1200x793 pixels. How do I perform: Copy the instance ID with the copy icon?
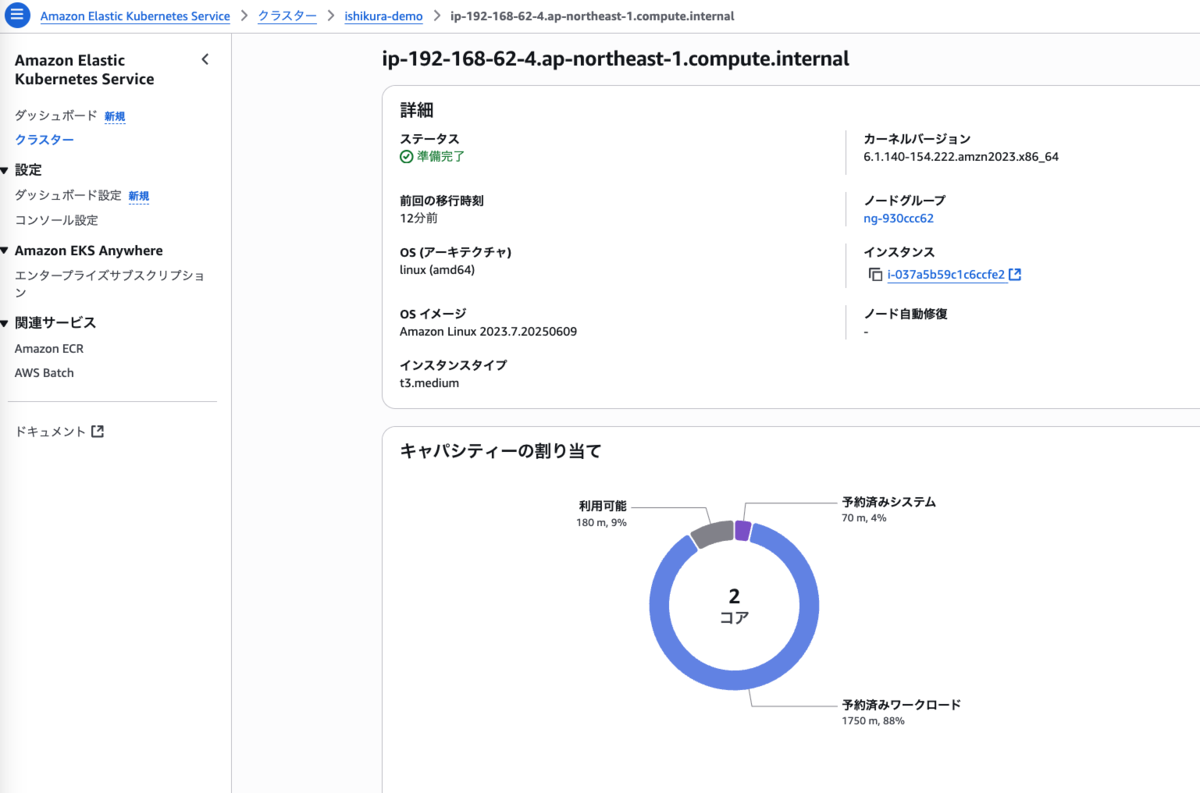tap(876, 274)
